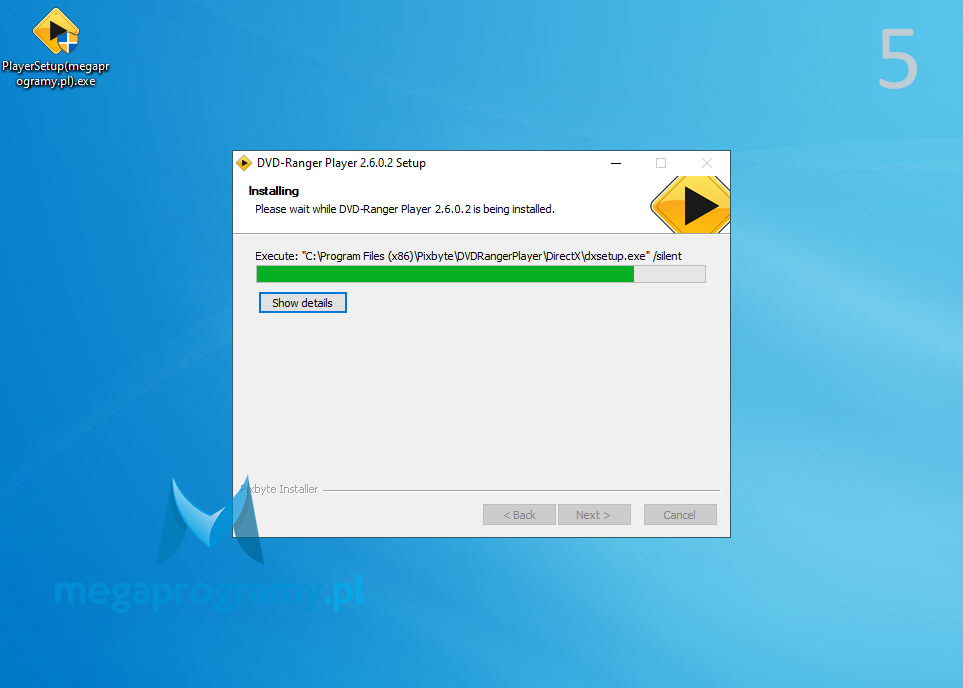The height and width of the screenshot is (688, 963).
Task: Click the DVD-Ranger Player 2.6.0.2 Setup title
Action: tap(341, 163)
